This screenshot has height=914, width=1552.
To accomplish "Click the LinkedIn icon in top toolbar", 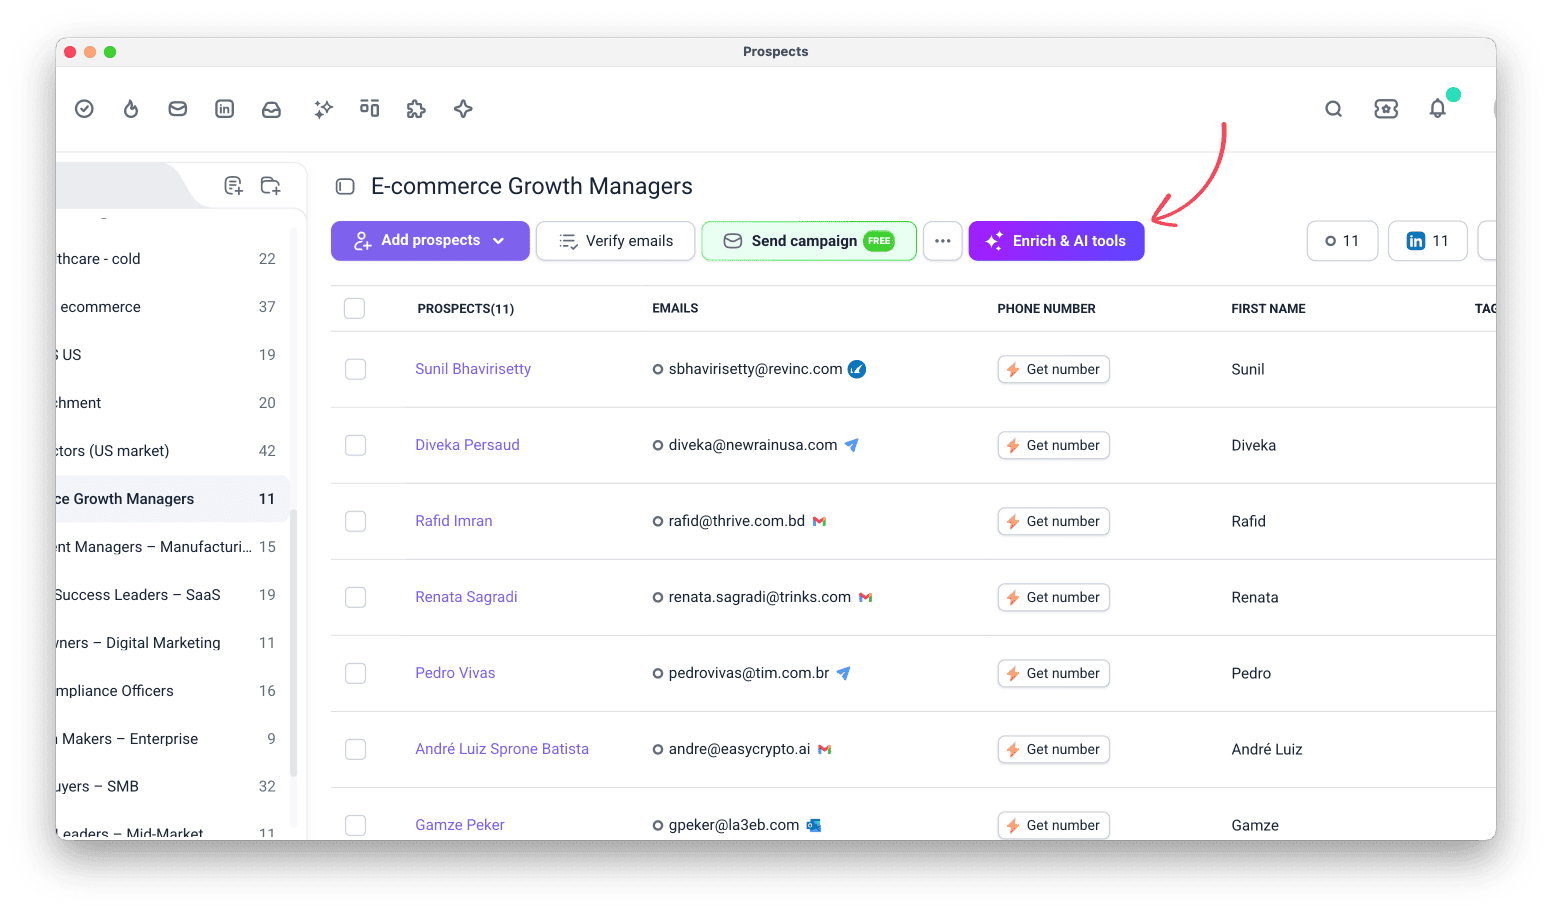I will point(225,109).
